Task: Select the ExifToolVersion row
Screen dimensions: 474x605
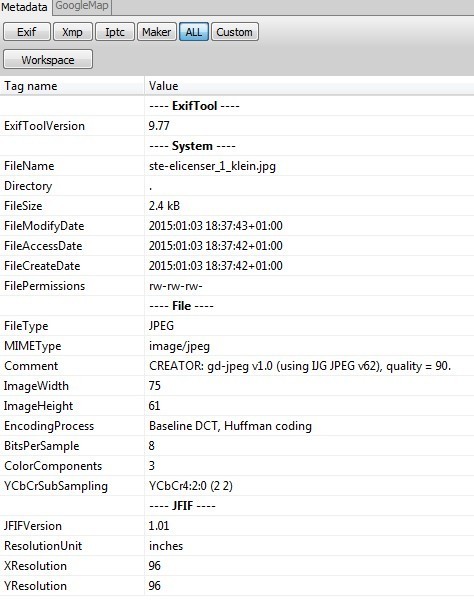Action: pyautogui.click(x=237, y=126)
